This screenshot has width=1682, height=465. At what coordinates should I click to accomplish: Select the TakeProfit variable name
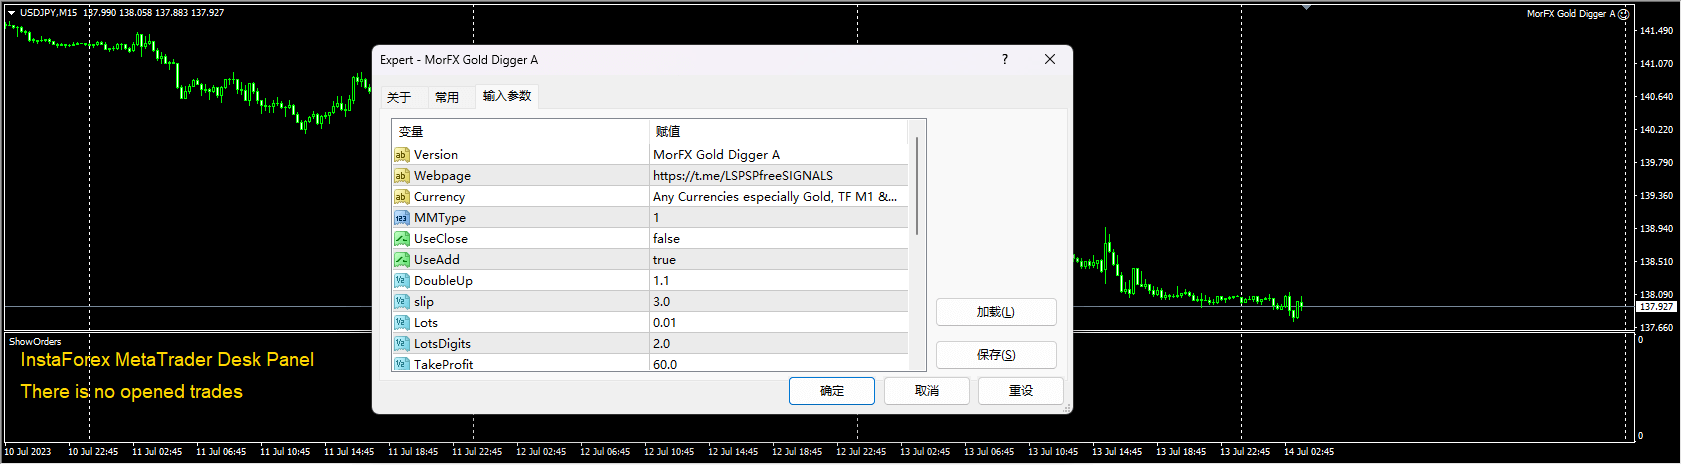click(x=444, y=364)
